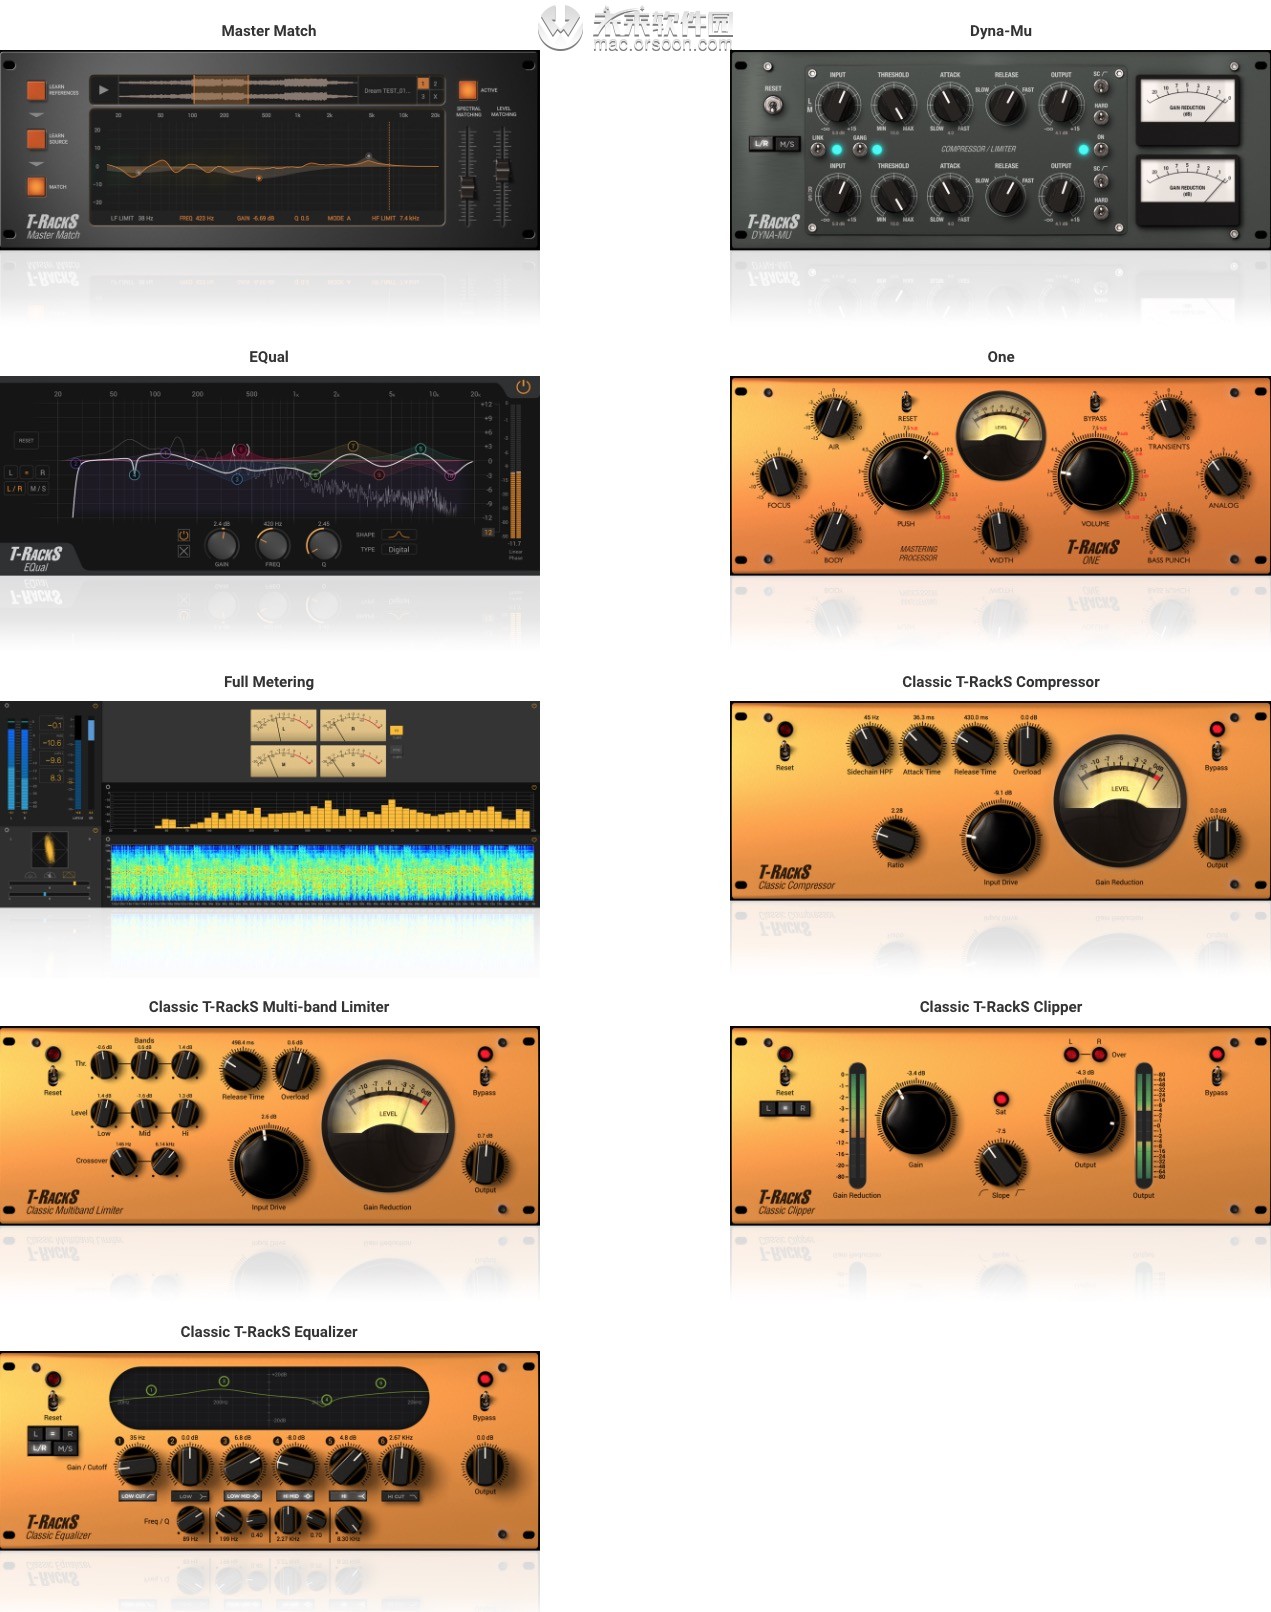This screenshot has height=1612, width=1271.
Task: Play the reference track in Master Match
Action: coord(103,90)
